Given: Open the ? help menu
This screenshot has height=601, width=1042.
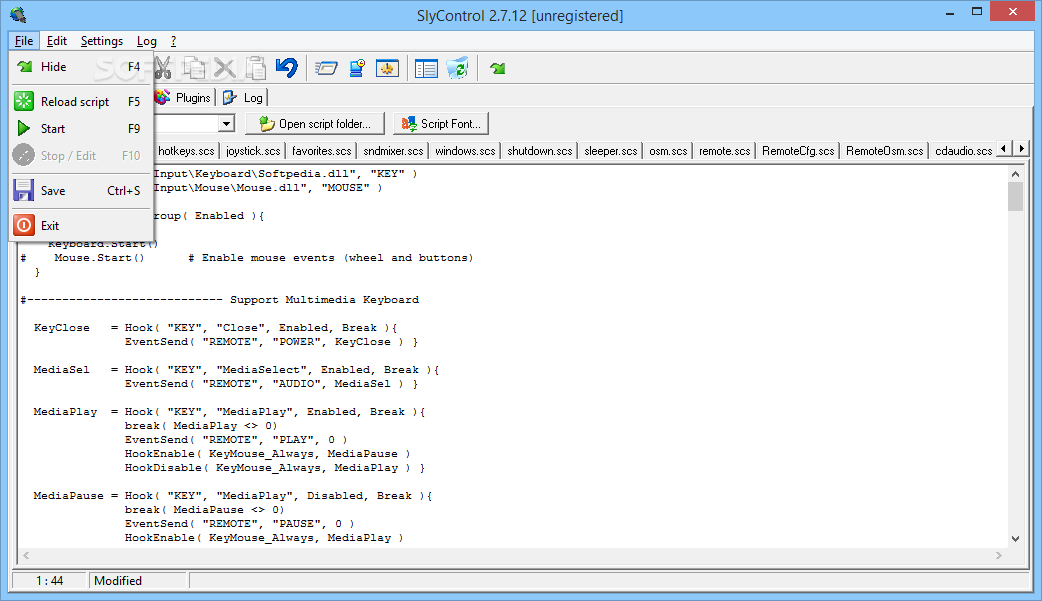Looking at the screenshot, I should pyautogui.click(x=173, y=41).
